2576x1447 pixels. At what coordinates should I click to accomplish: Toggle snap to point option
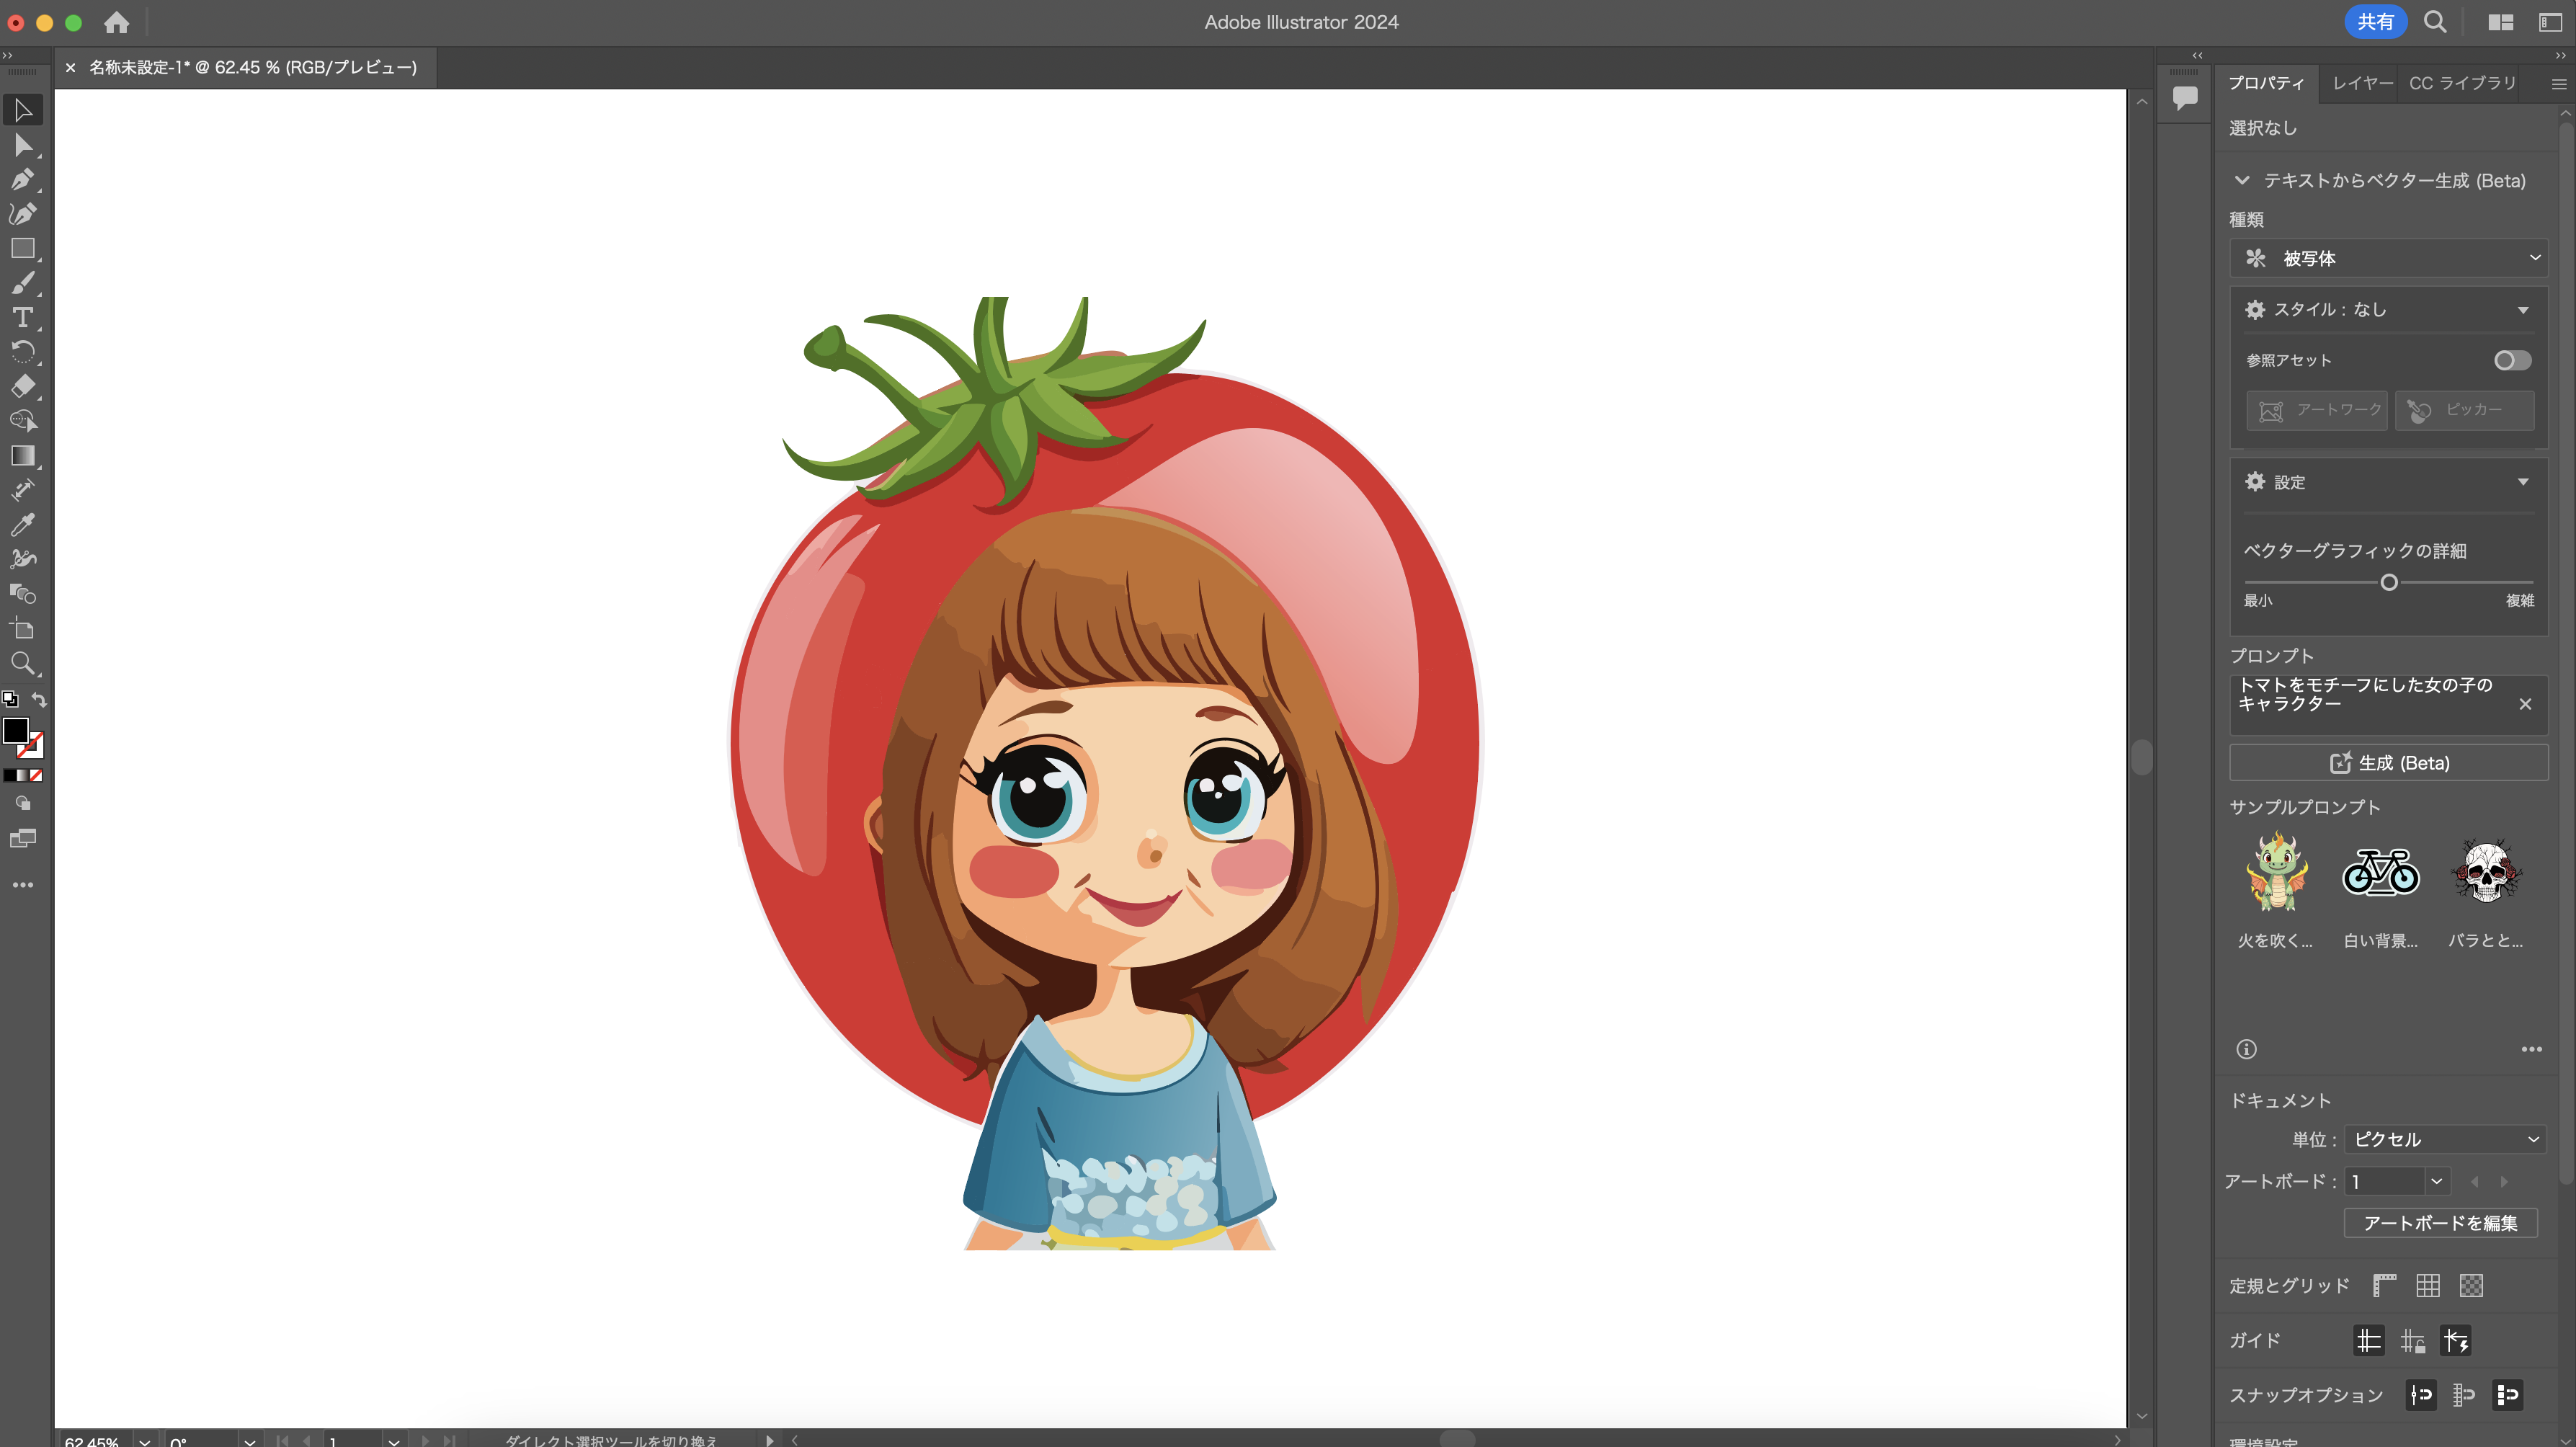(2420, 1395)
